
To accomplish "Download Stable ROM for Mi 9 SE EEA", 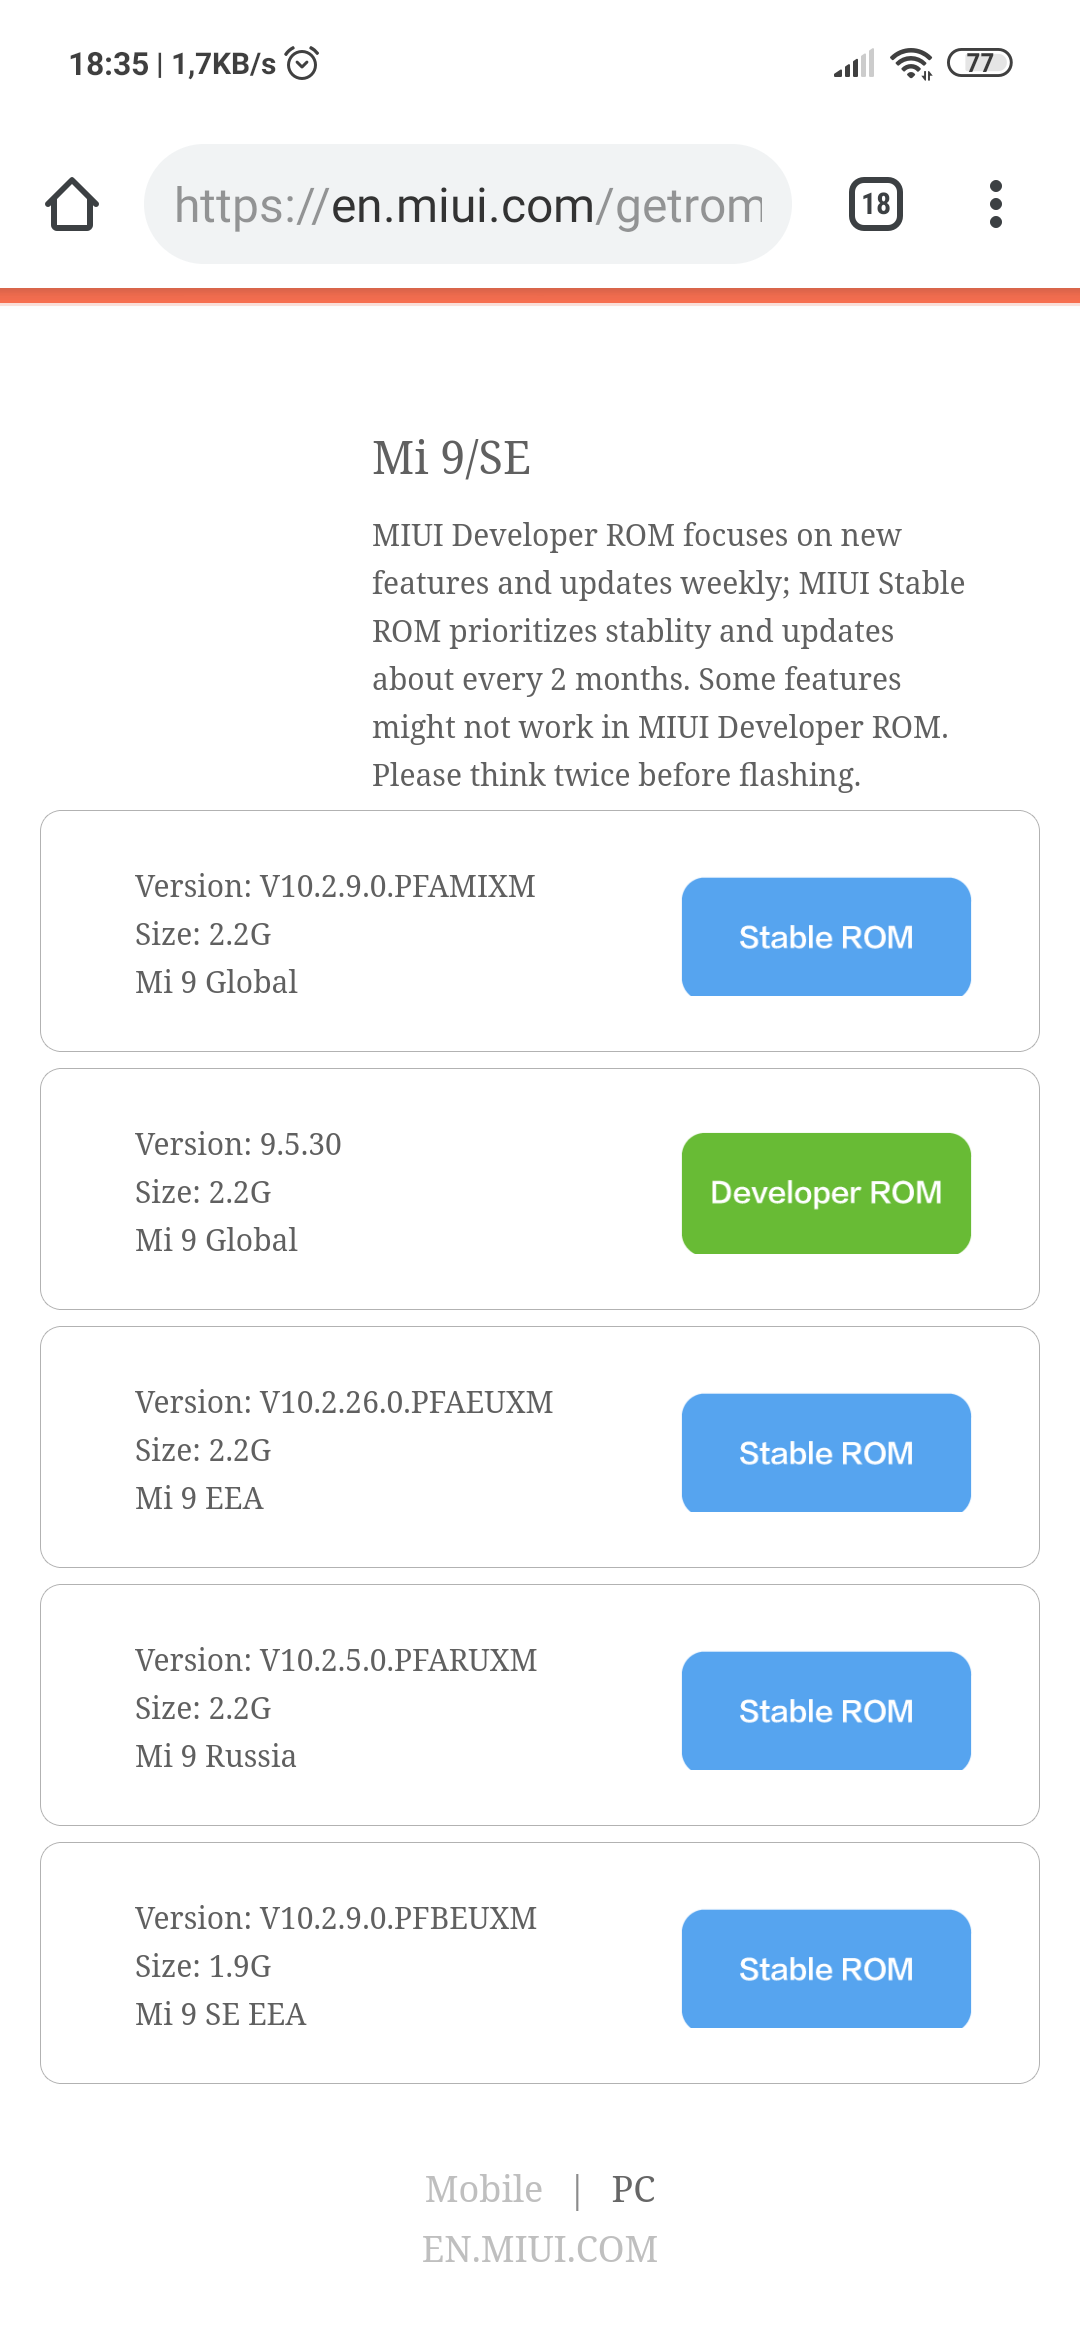I will click(826, 1969).
